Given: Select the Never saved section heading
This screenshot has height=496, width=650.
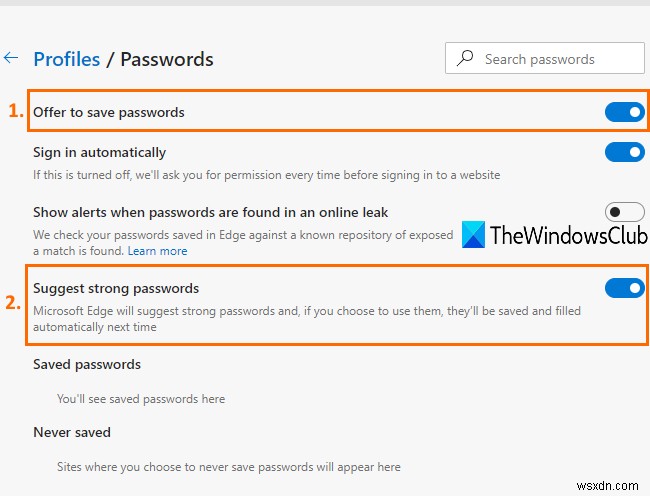Looking at the screenshot, I should pos(72,432).
